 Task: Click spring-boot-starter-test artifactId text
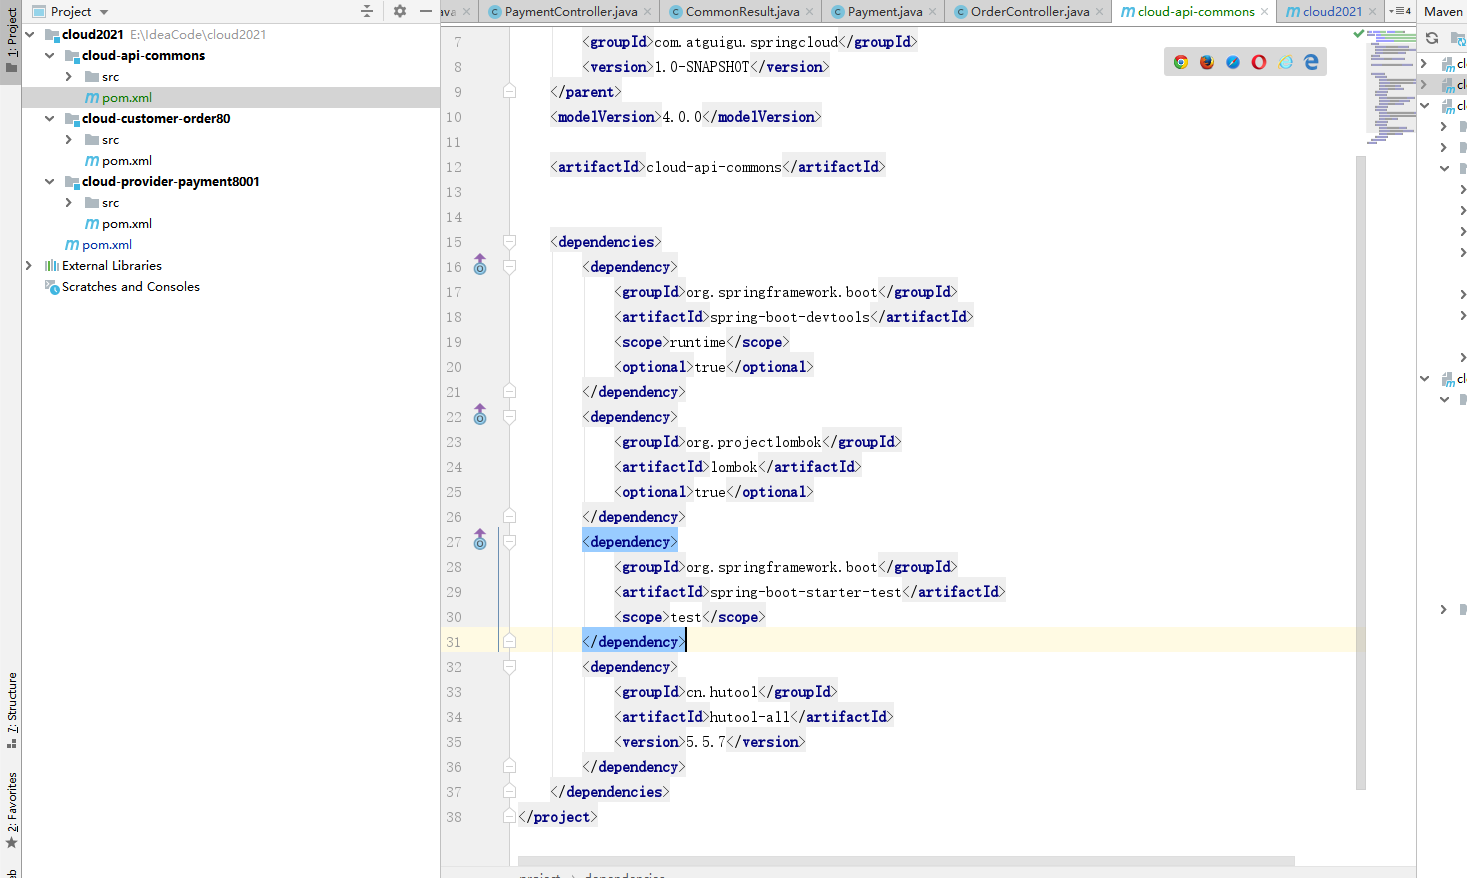pyautogui.click(x=806, y=592)
